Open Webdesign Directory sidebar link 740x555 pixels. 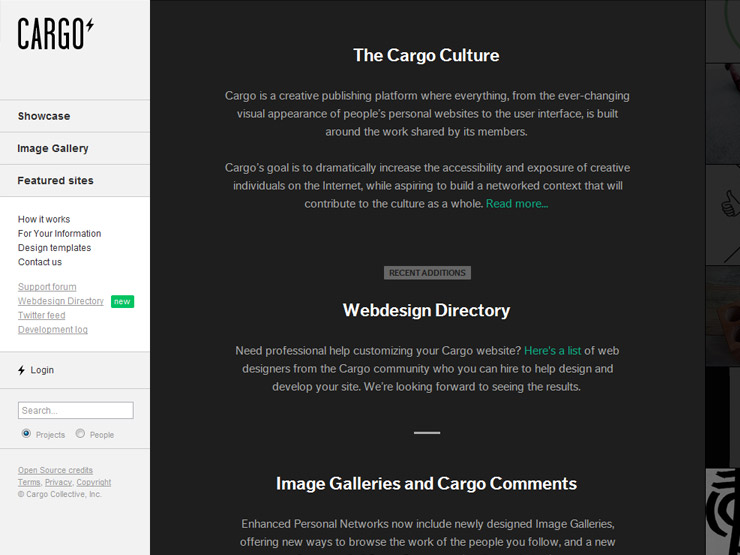(60, 301)
